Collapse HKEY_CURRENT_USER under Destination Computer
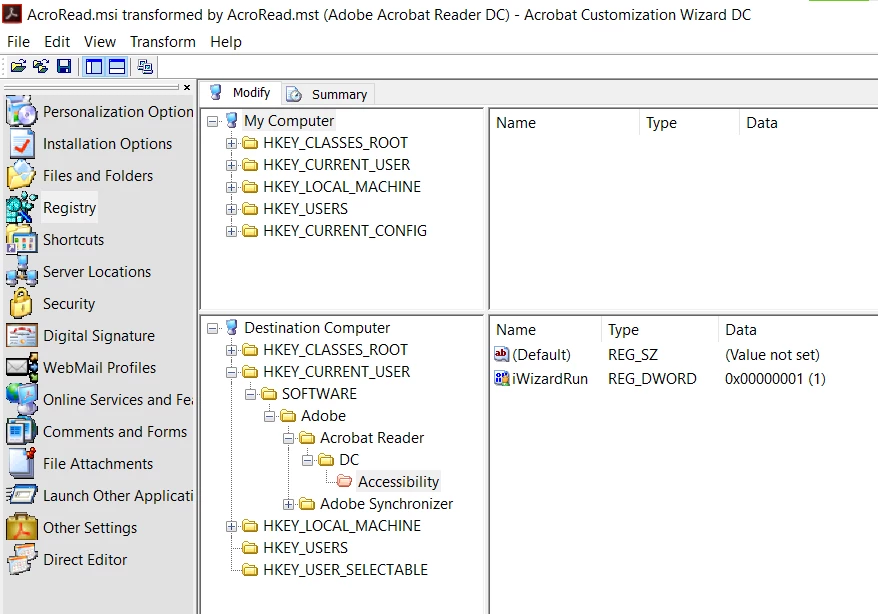Image resolution: width=878 pixels, height=614 pixels. 231,372
